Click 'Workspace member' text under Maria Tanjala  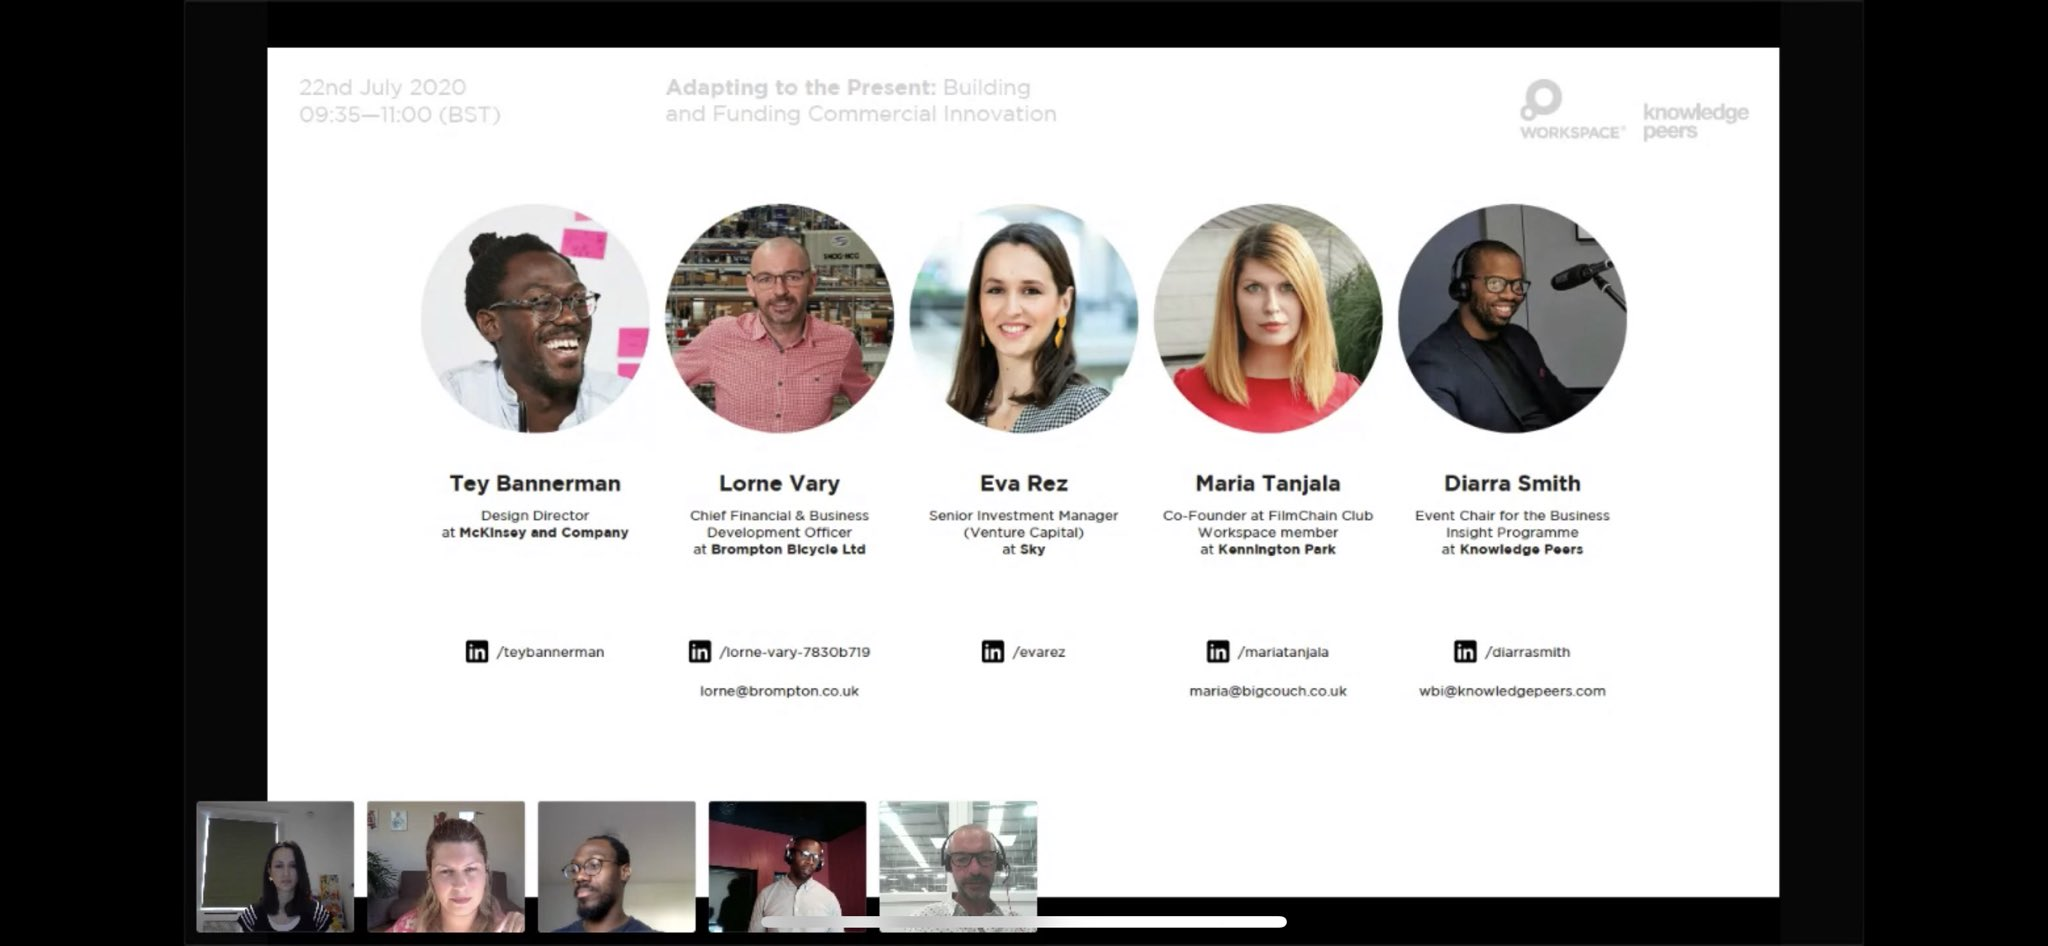coord(1268,533)
